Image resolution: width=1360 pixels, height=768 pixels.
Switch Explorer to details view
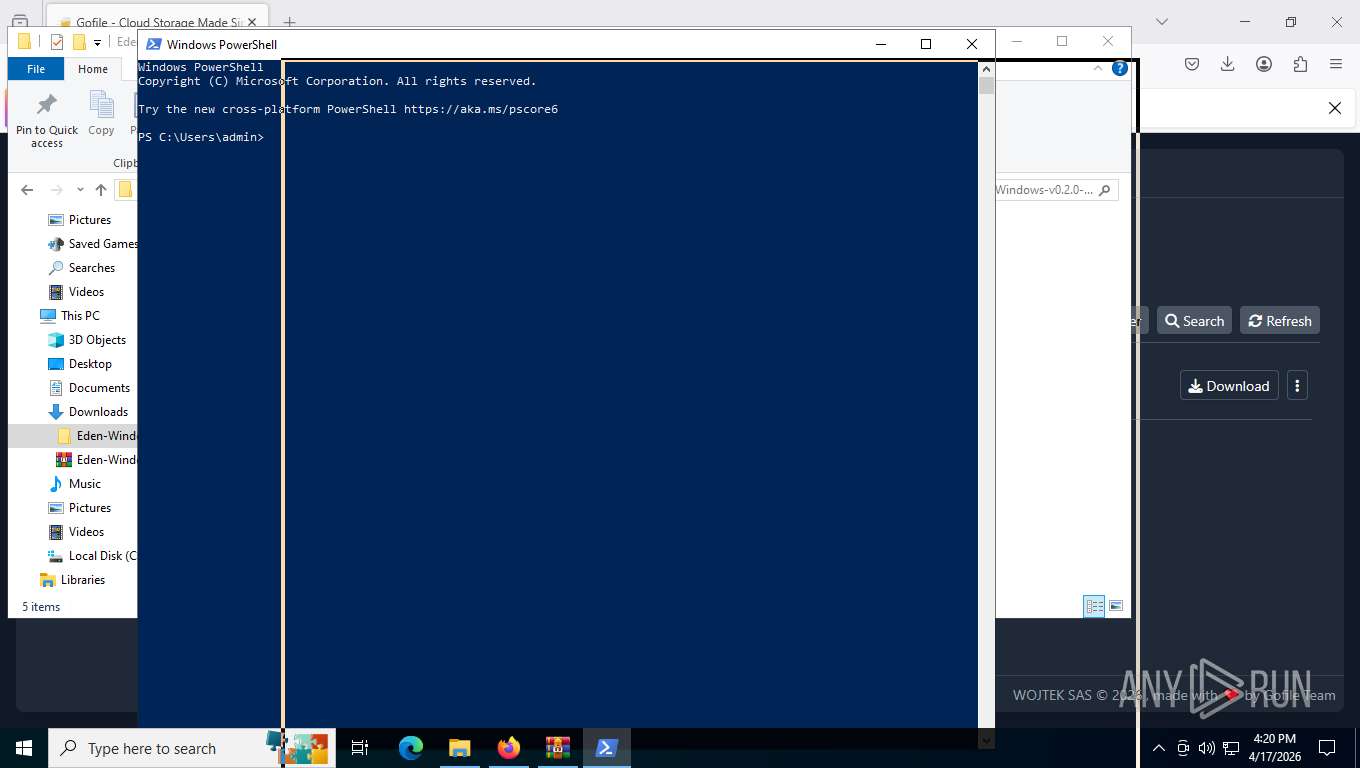pyautogui.click(x=1095, y=606)
